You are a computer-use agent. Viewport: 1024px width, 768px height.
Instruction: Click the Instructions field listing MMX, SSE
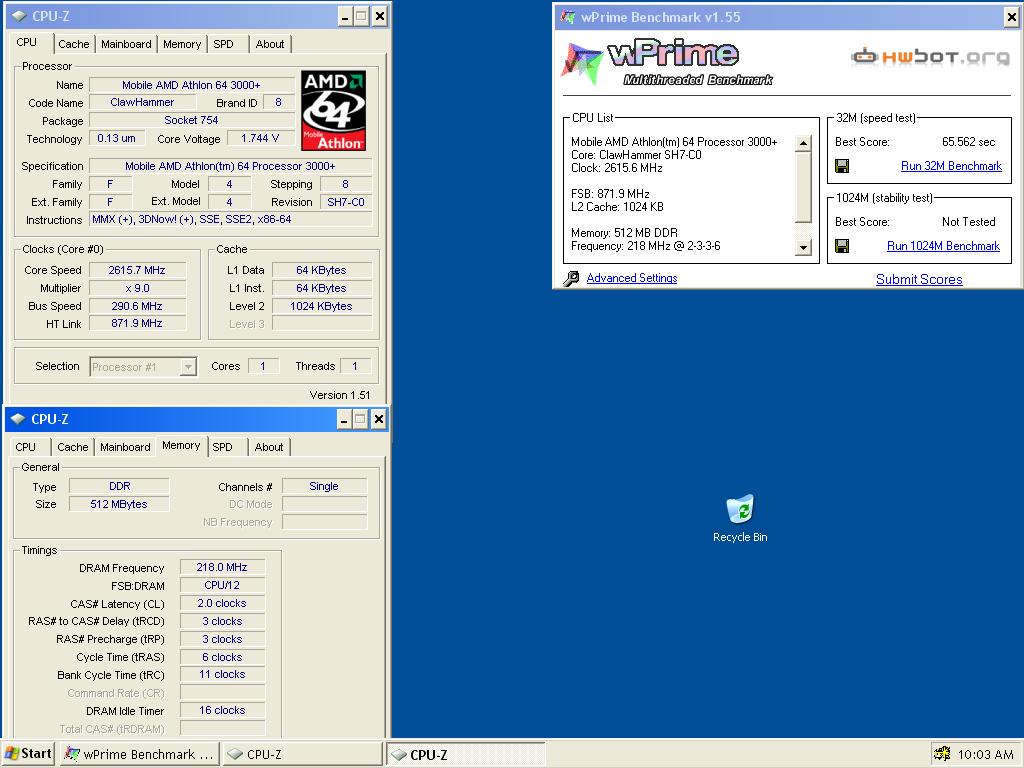(x=230, y=219)
